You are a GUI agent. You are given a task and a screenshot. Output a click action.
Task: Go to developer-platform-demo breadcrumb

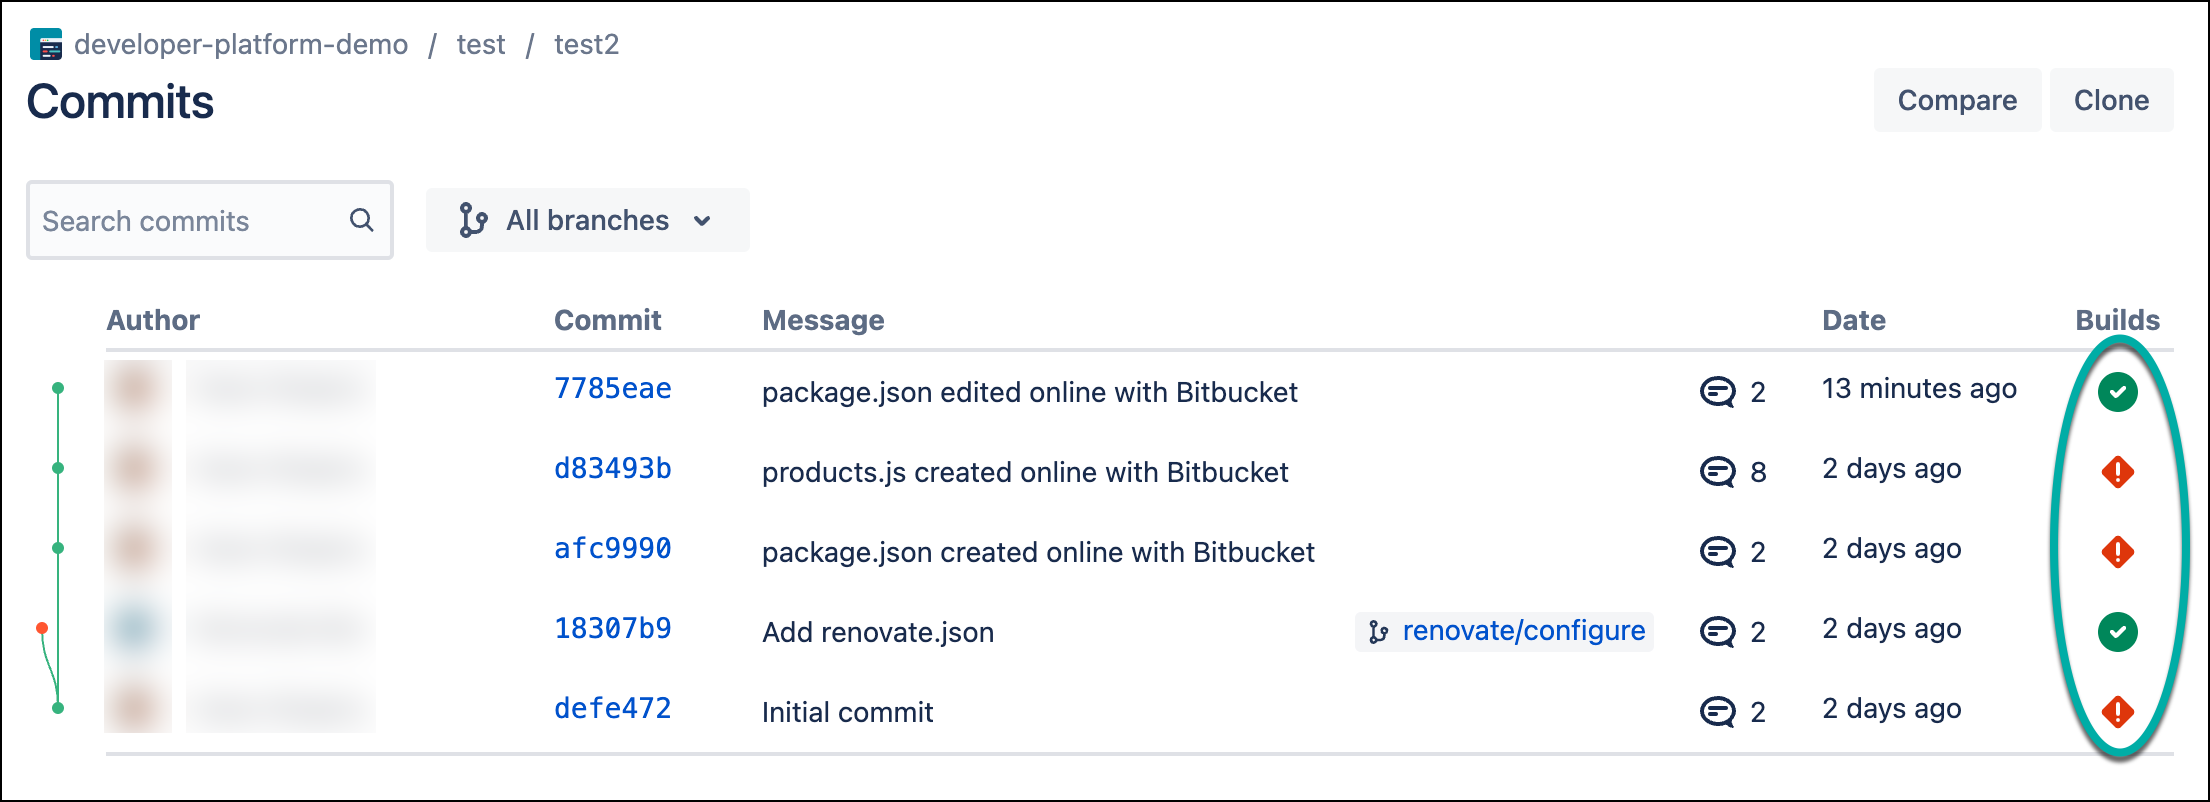click(240, 45)
